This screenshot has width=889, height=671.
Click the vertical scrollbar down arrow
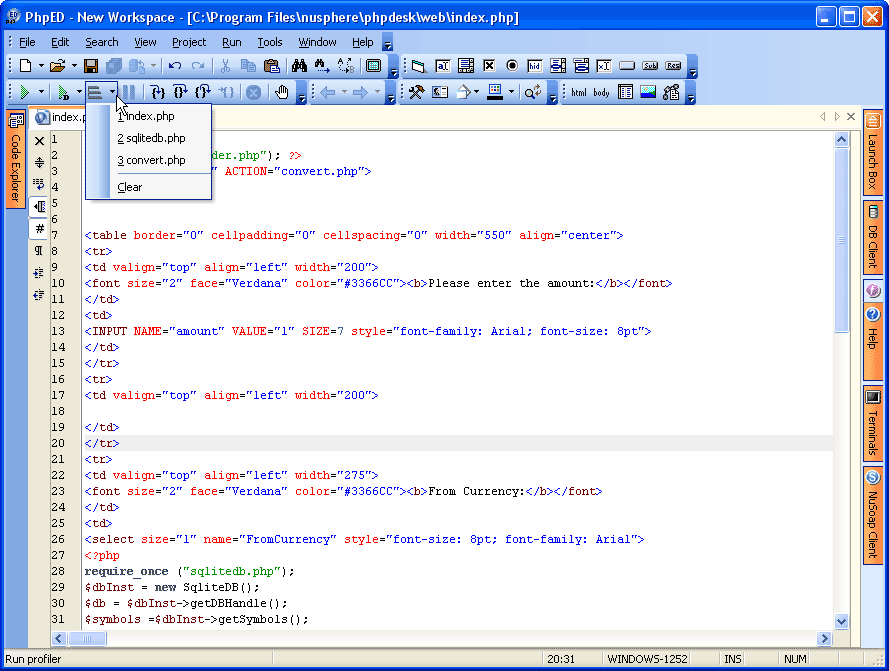coord(840,621)
